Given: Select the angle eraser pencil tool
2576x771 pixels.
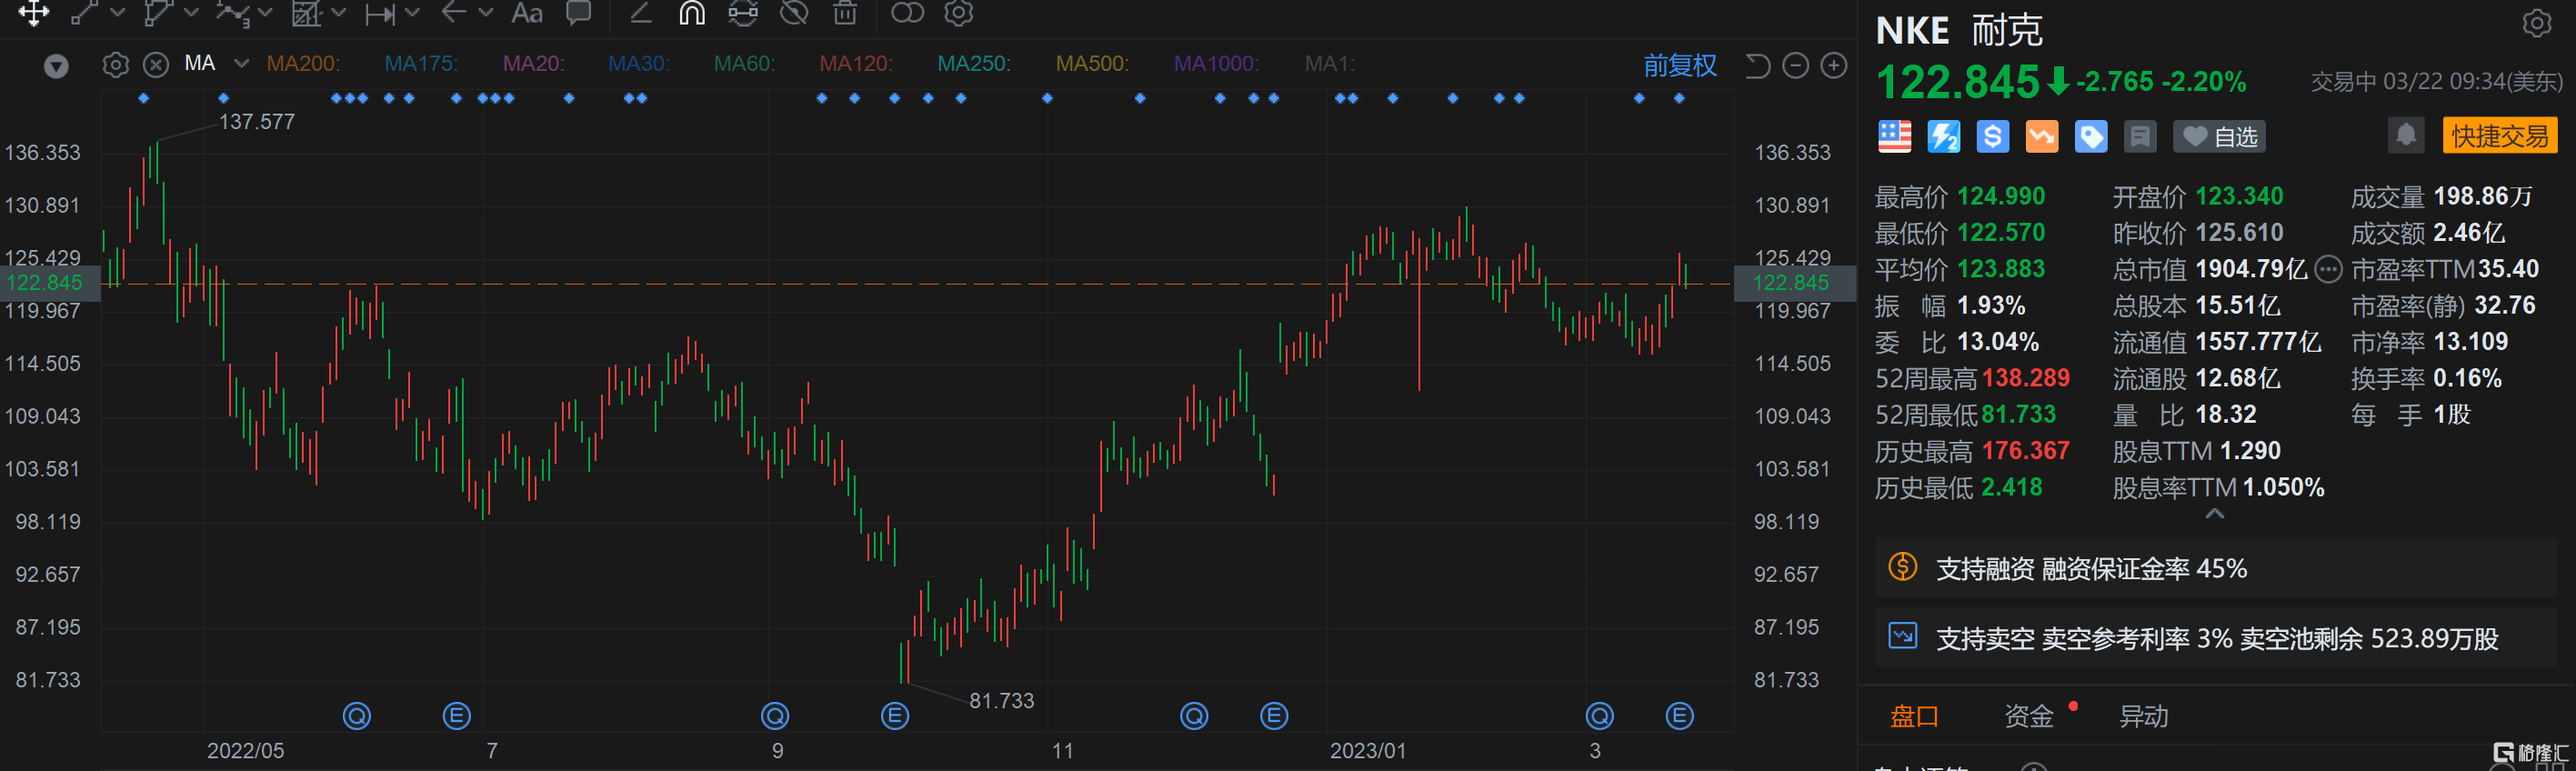Looking at the screenshot, I should [640, 12].
